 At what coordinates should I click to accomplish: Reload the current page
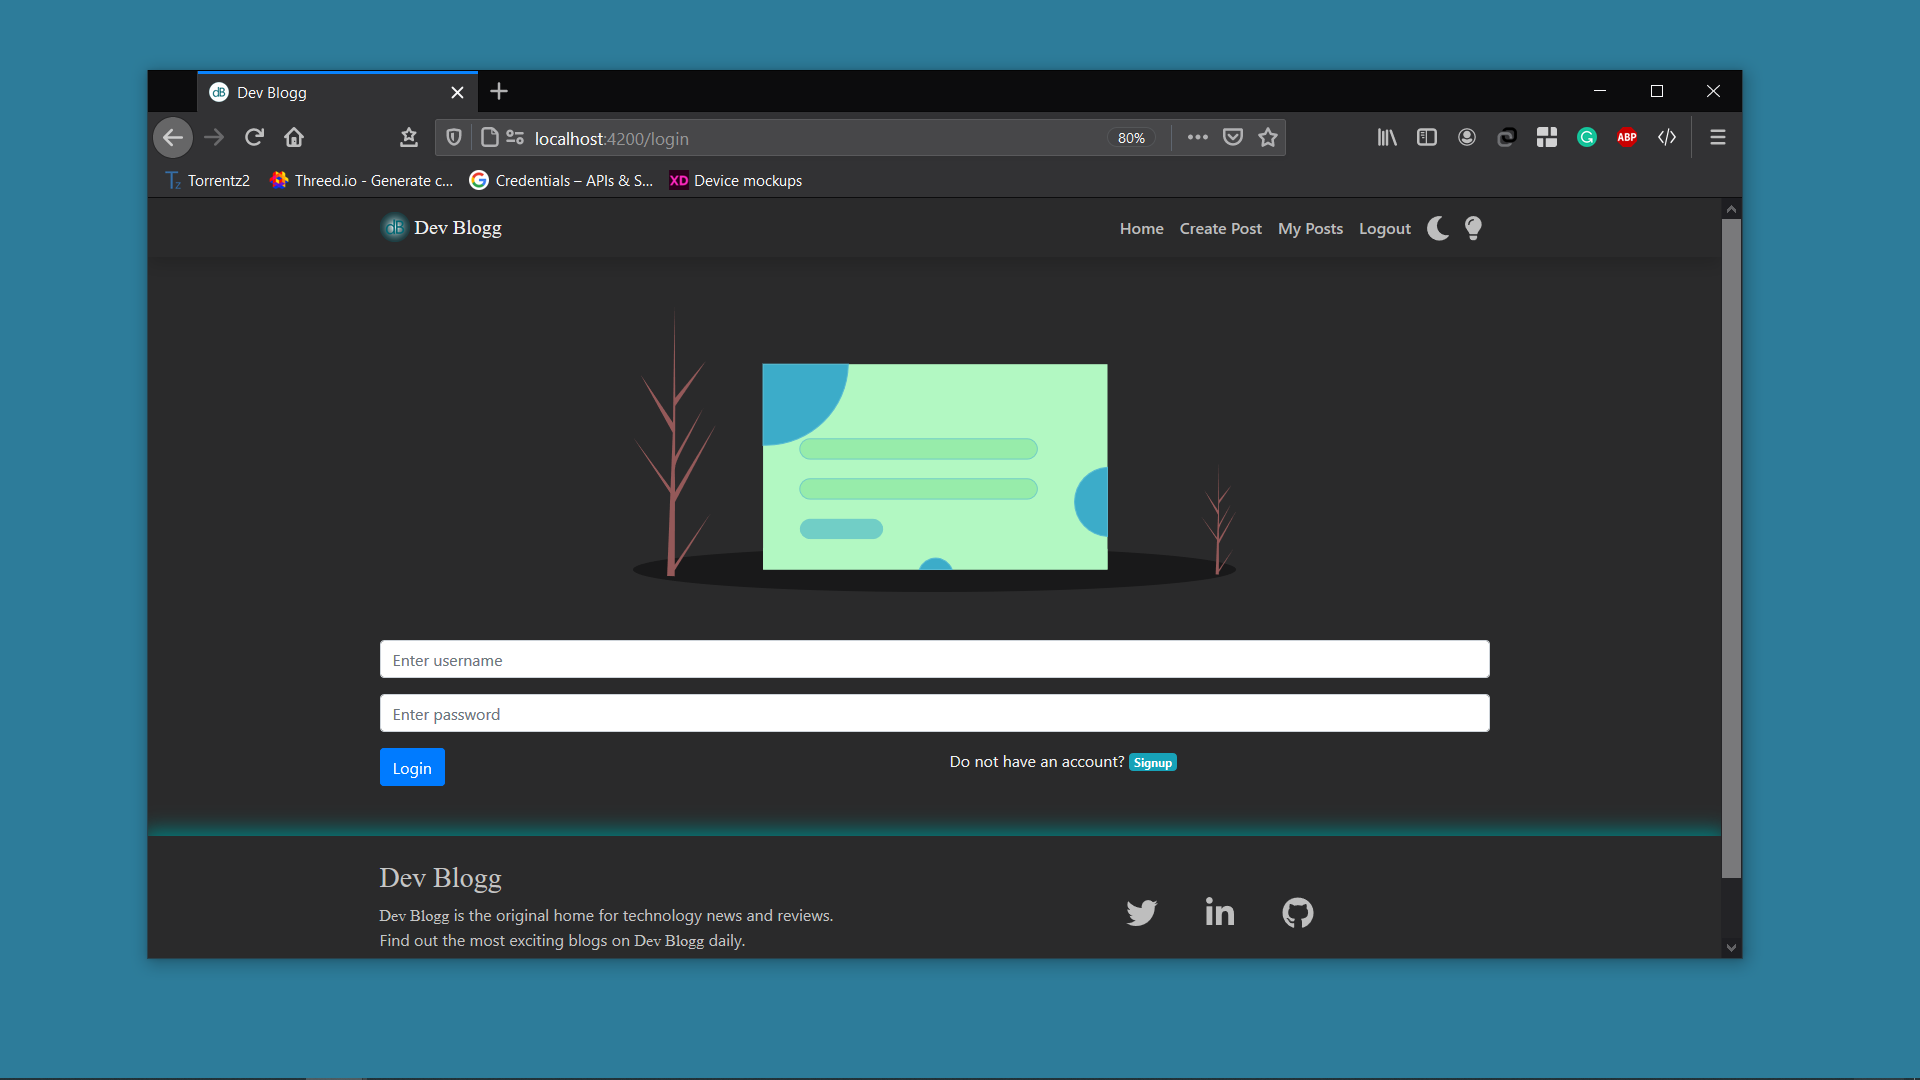(x=254, y=138)
